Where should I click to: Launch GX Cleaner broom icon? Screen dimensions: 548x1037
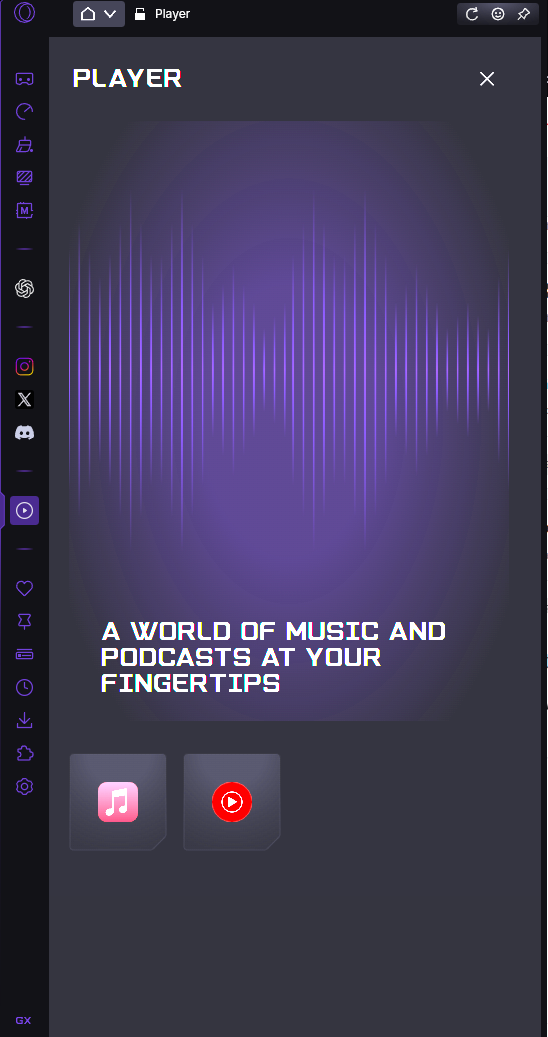24,145
